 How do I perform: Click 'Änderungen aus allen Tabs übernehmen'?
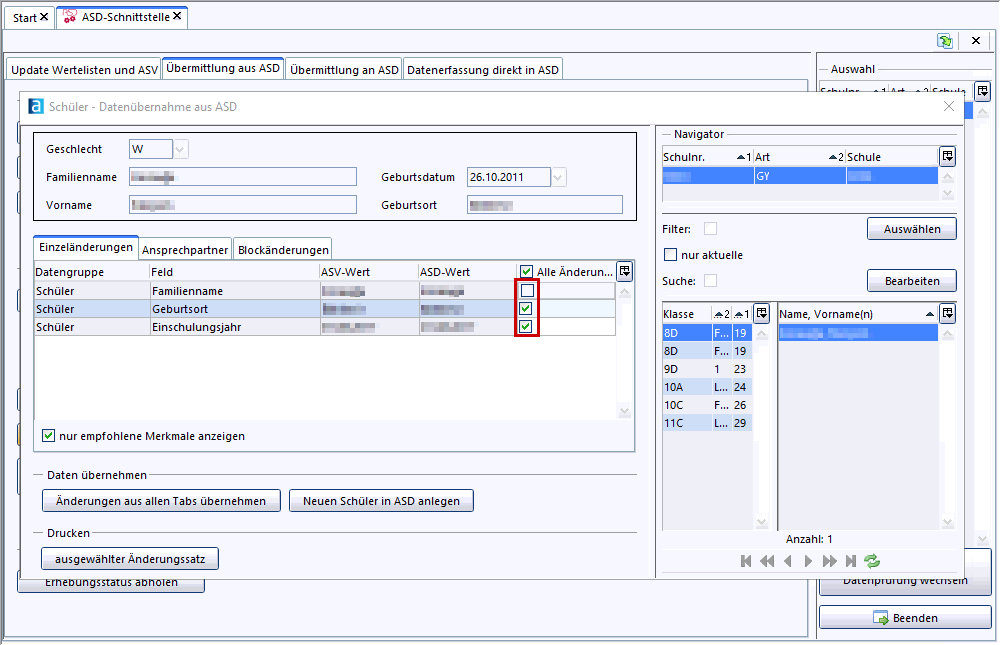coord(161,501)
